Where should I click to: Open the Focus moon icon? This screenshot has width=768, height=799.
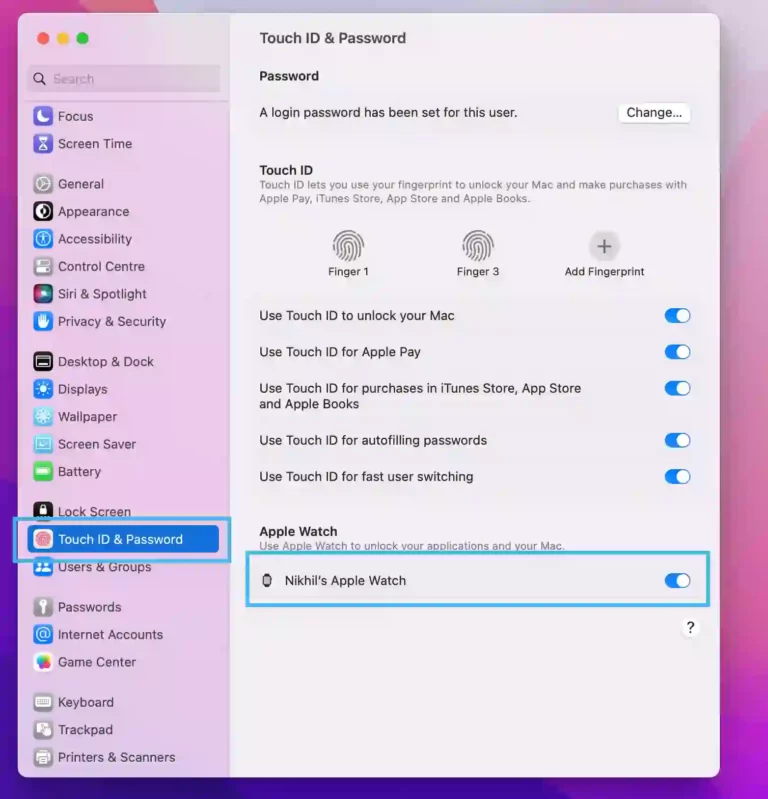tap(43, 116)
